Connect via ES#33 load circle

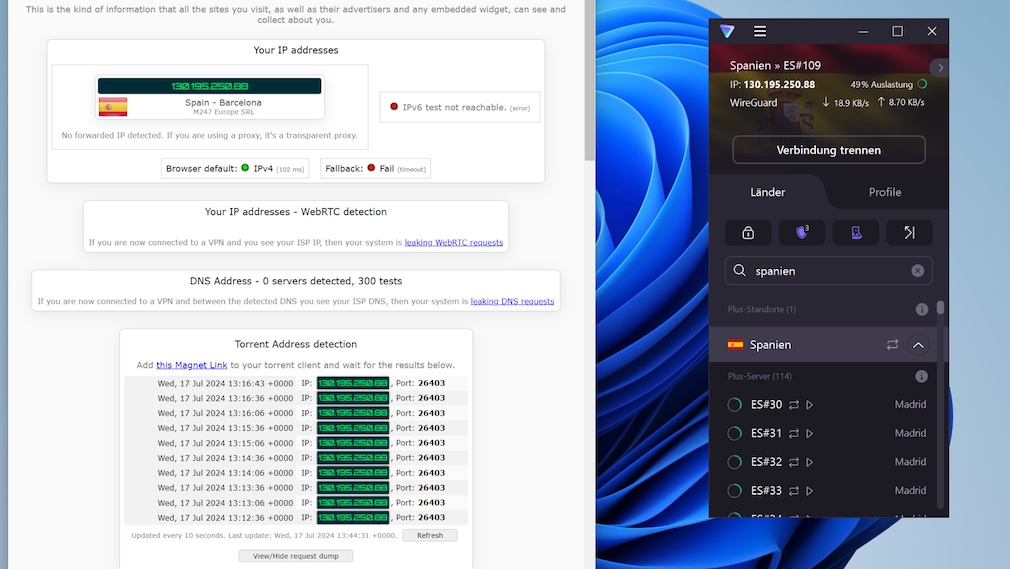coord(734,491)
